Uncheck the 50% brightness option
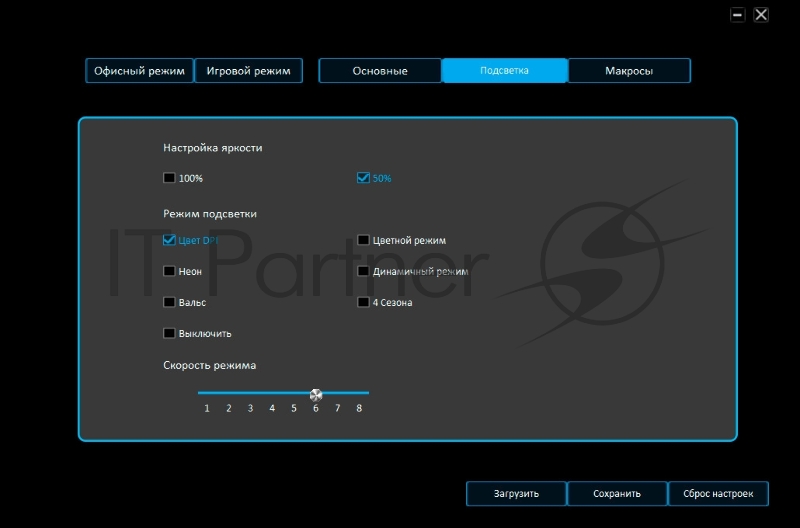This screenshot has height=528, width=800. pyautogui.click(x=364, y=178)
